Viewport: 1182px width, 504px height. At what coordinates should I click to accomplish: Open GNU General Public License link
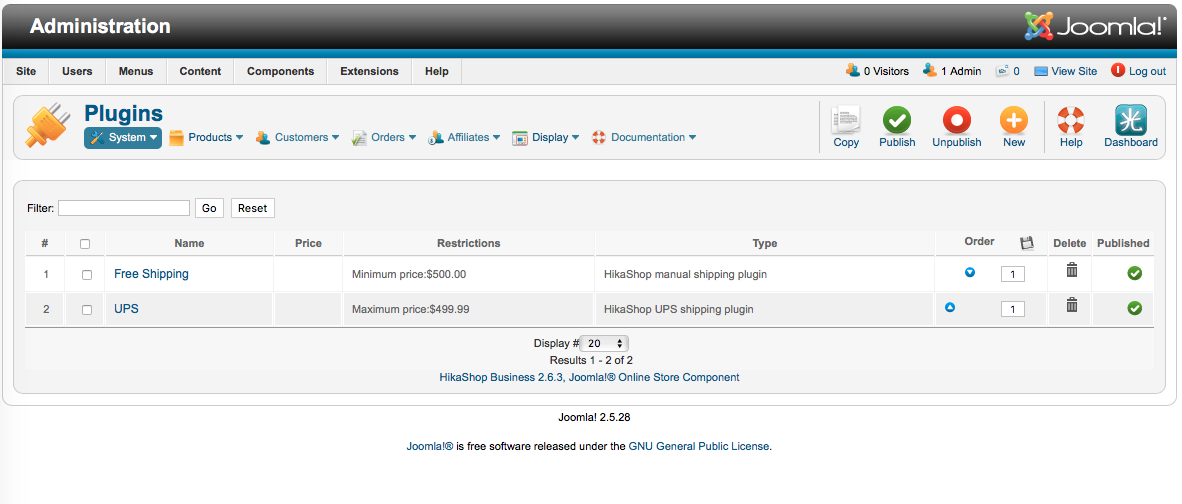[x=699, y=446]
